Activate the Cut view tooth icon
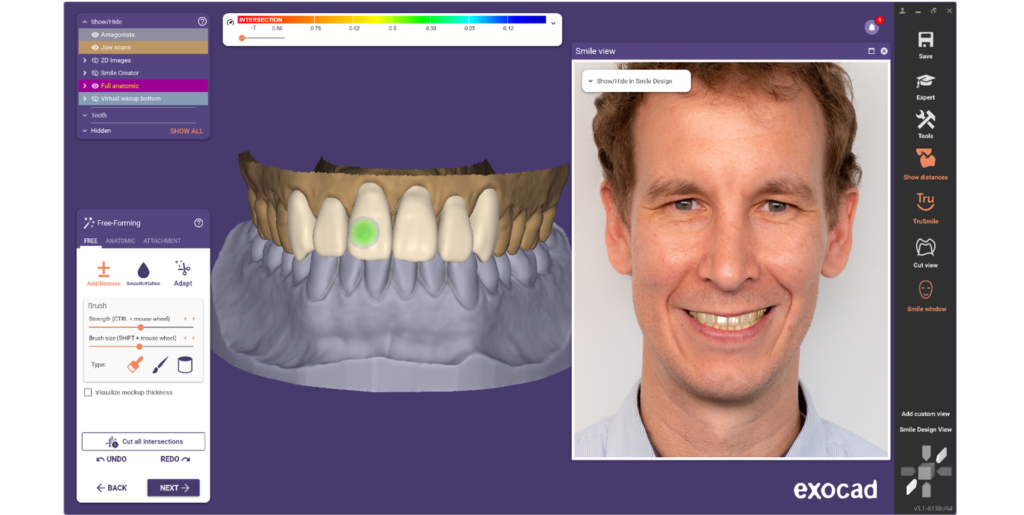Viewport: 1024px width, 515px height. pos(925,247)
